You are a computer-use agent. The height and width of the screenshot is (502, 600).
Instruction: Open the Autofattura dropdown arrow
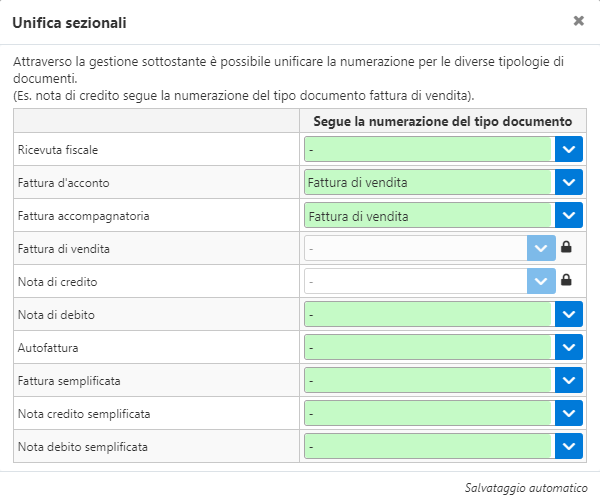coord(569,347)
